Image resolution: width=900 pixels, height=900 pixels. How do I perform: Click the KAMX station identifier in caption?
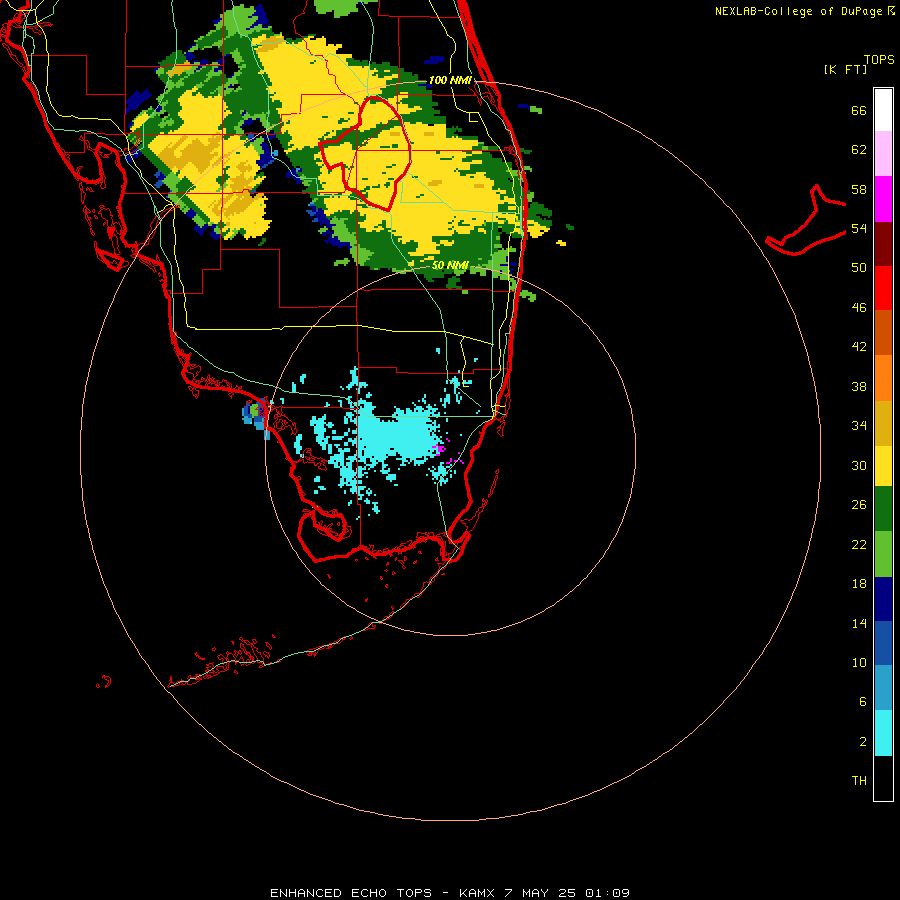click(x=476, y=893)
